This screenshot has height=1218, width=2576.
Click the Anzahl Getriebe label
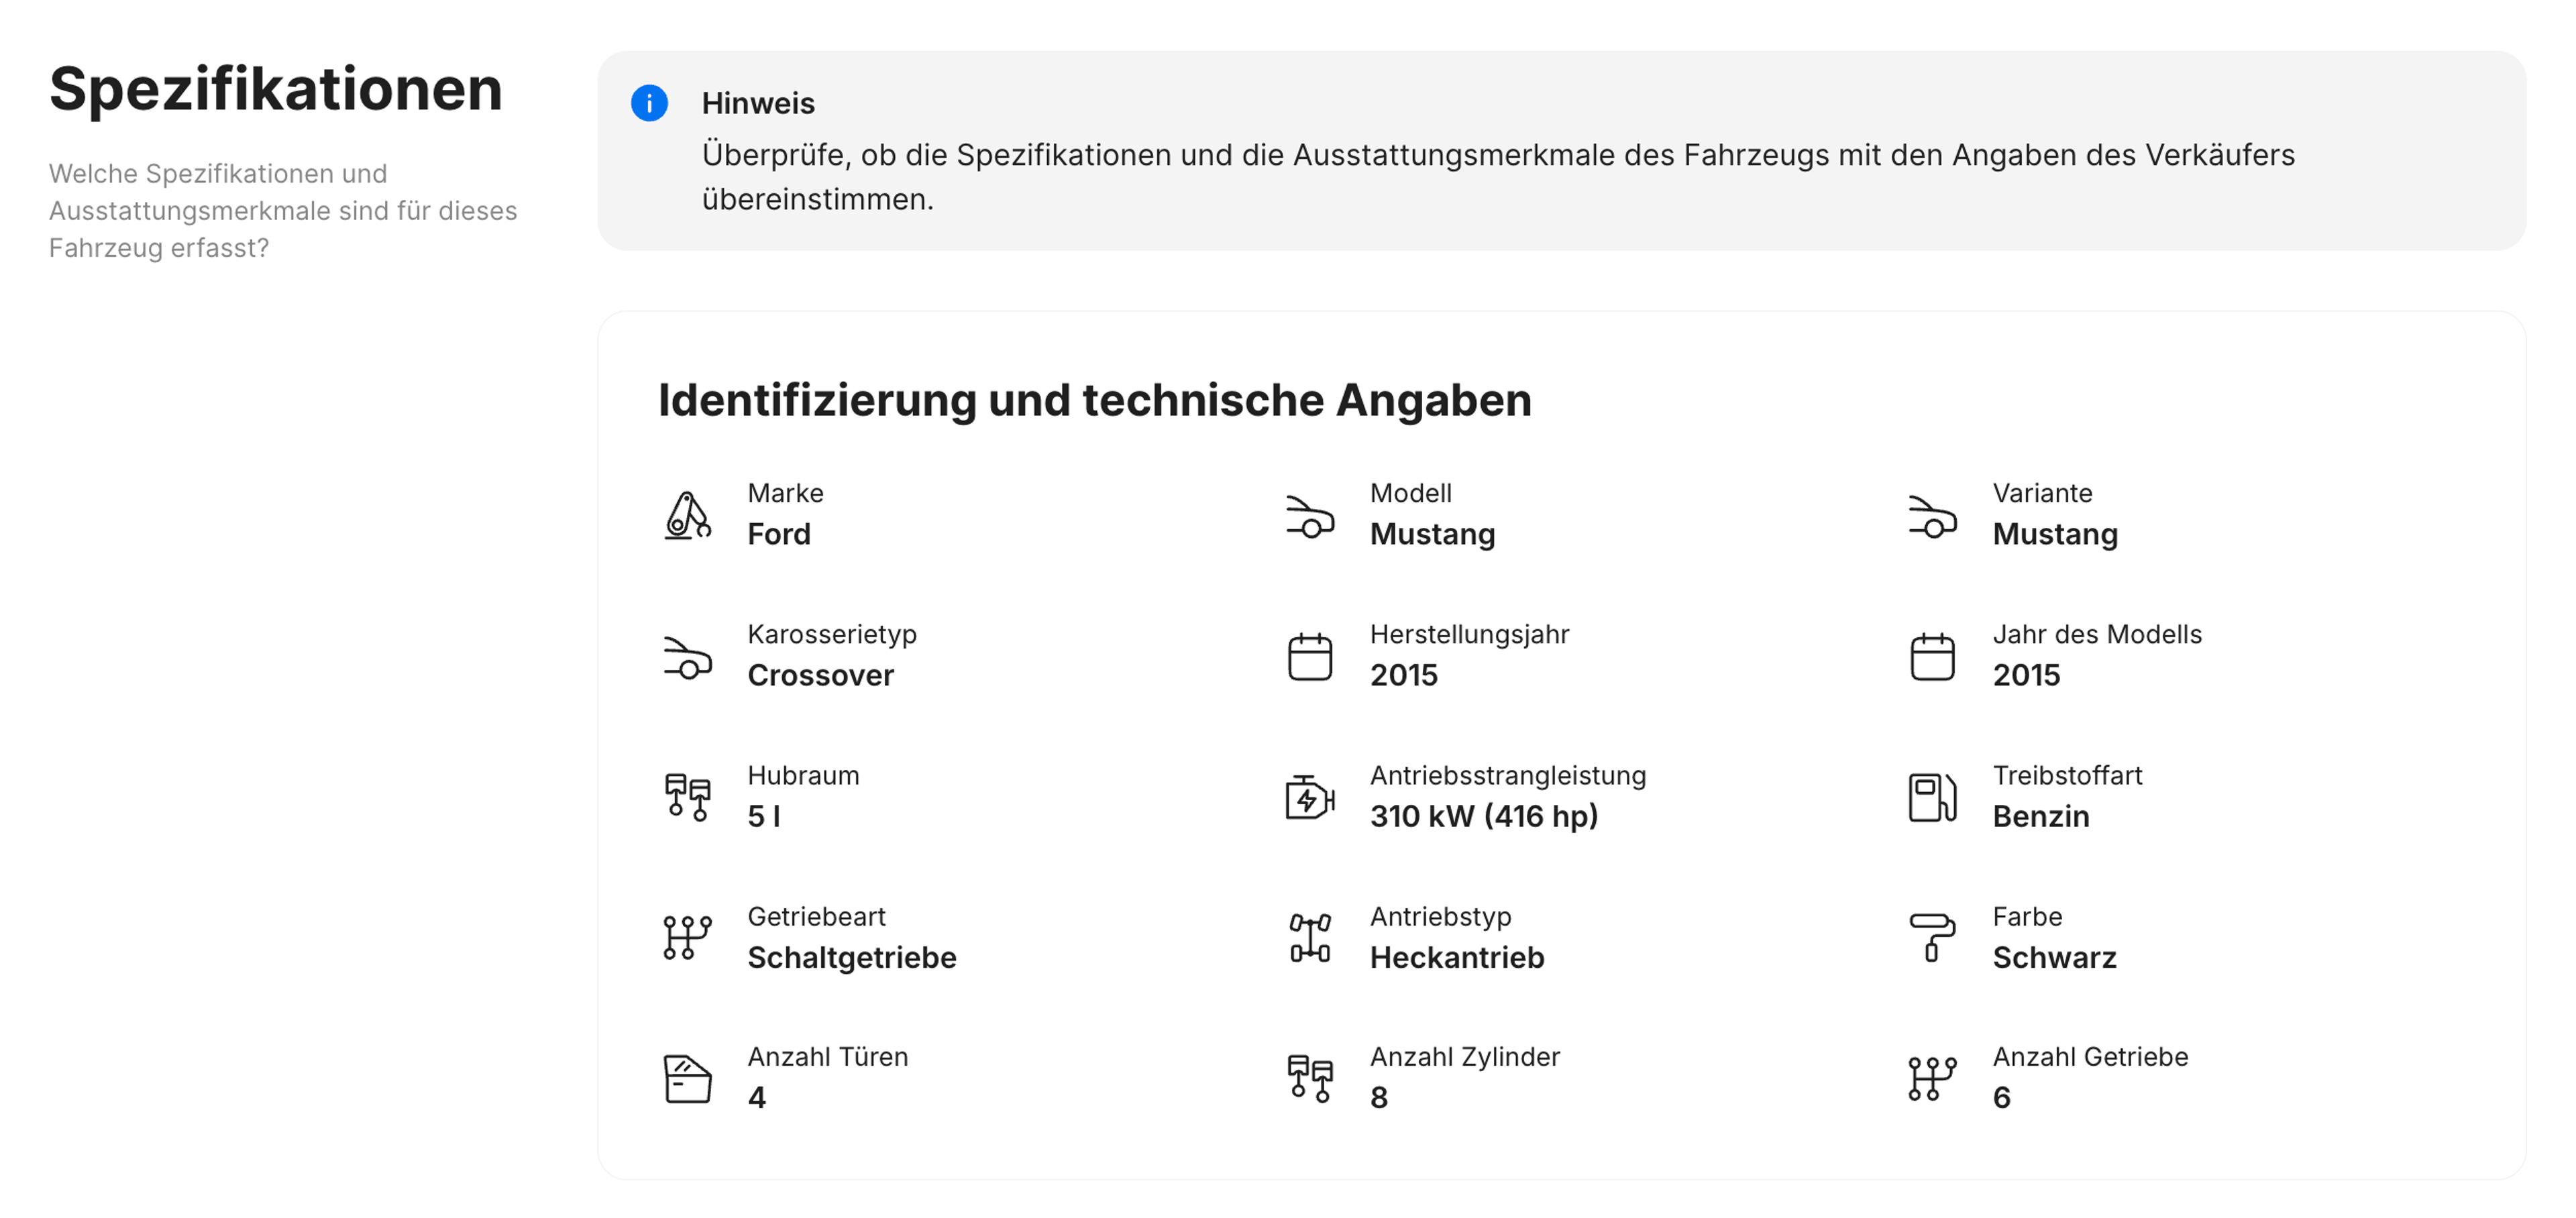2090,1056
